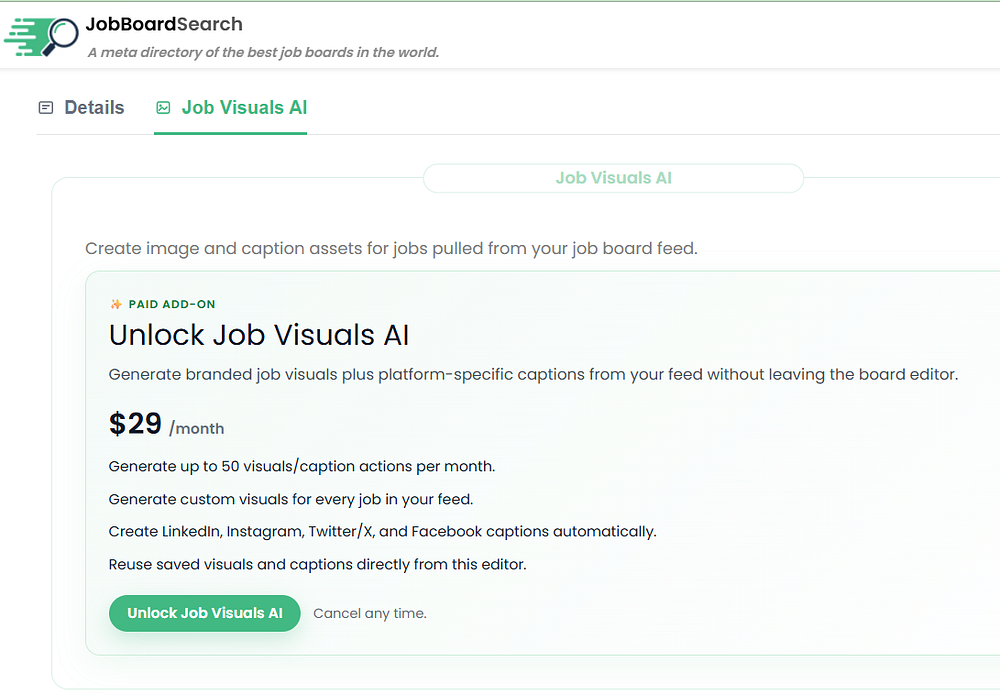Click the LinkedIn, Instagram captions feature line
The image size is (1000, 697).
(x=382, y=531)
